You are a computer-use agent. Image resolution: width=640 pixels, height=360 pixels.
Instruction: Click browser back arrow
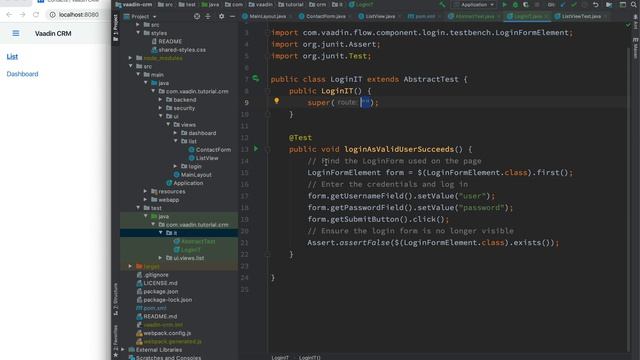9,15
